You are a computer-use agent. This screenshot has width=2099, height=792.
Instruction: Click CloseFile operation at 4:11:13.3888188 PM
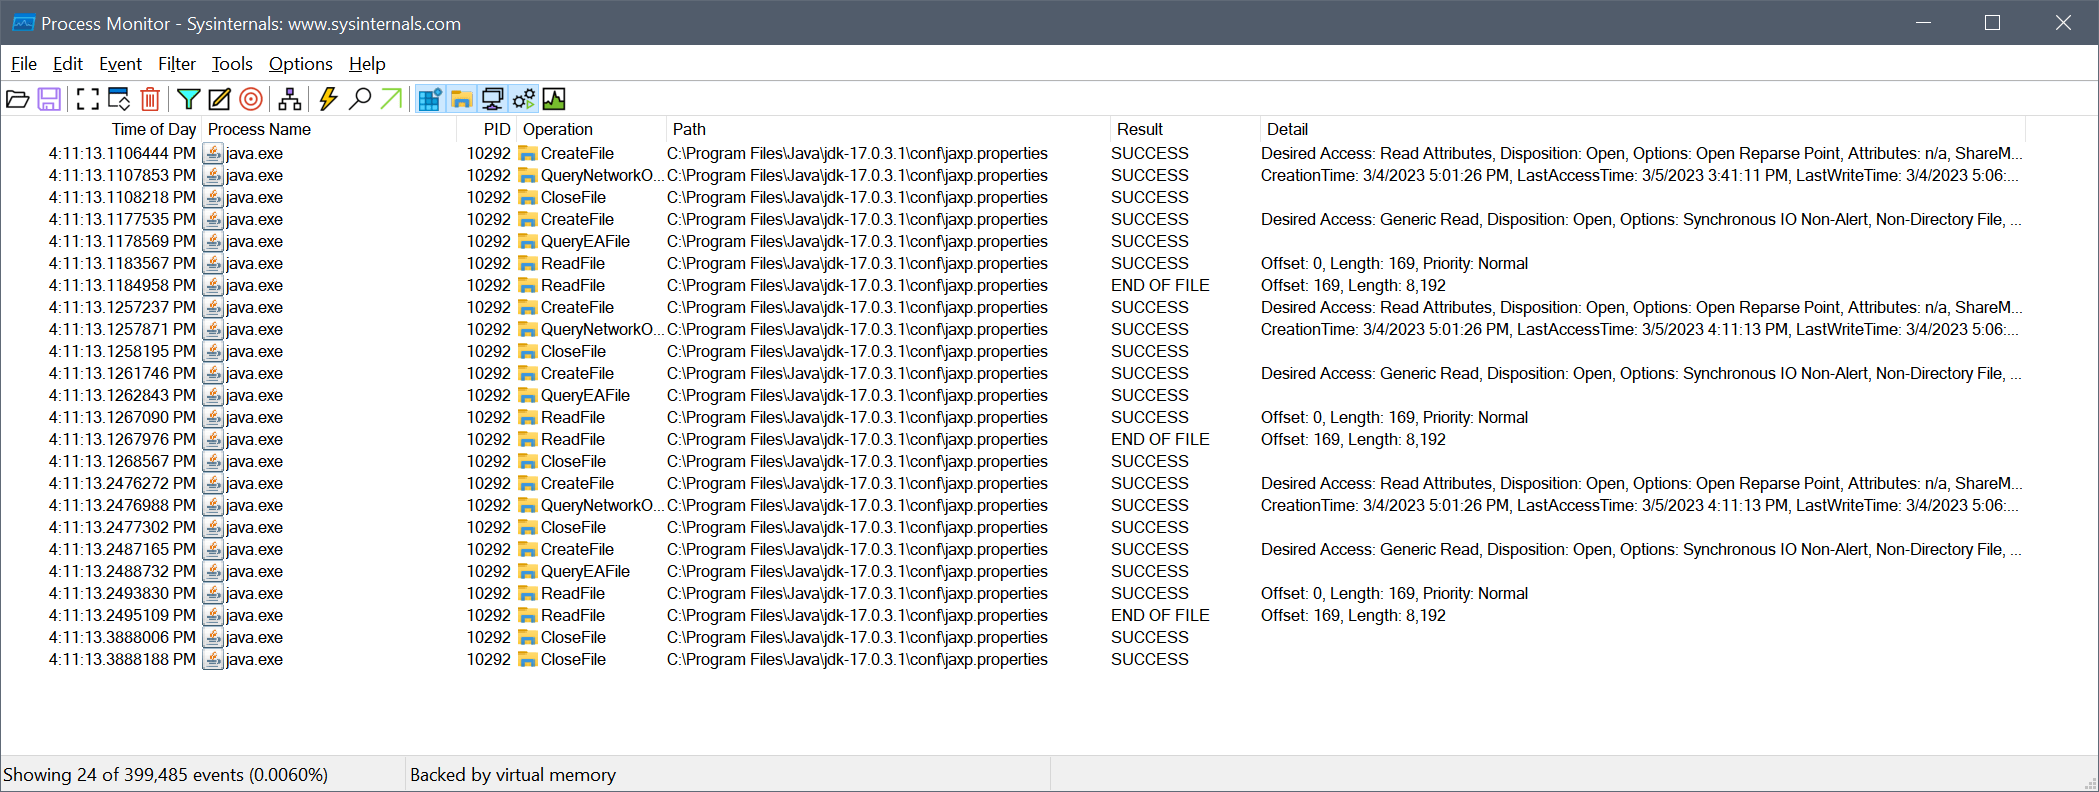[573, 659]
